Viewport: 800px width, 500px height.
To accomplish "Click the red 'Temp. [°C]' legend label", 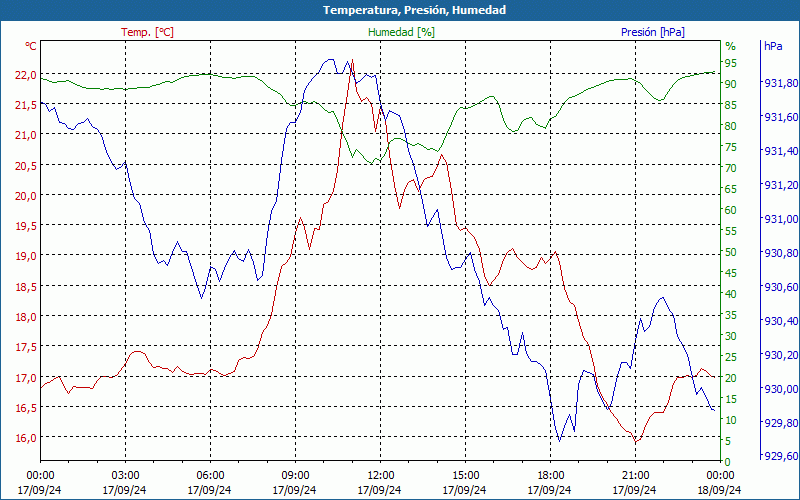I will pos(147,32).
